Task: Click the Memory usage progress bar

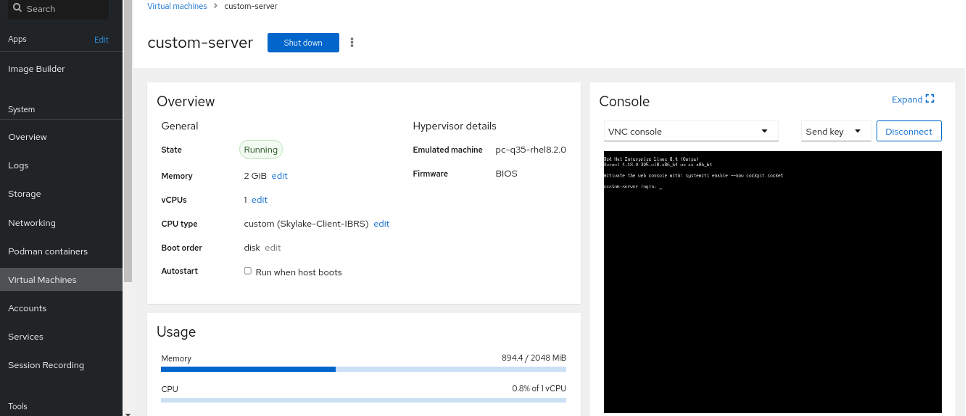Action: tap(363, 369)
